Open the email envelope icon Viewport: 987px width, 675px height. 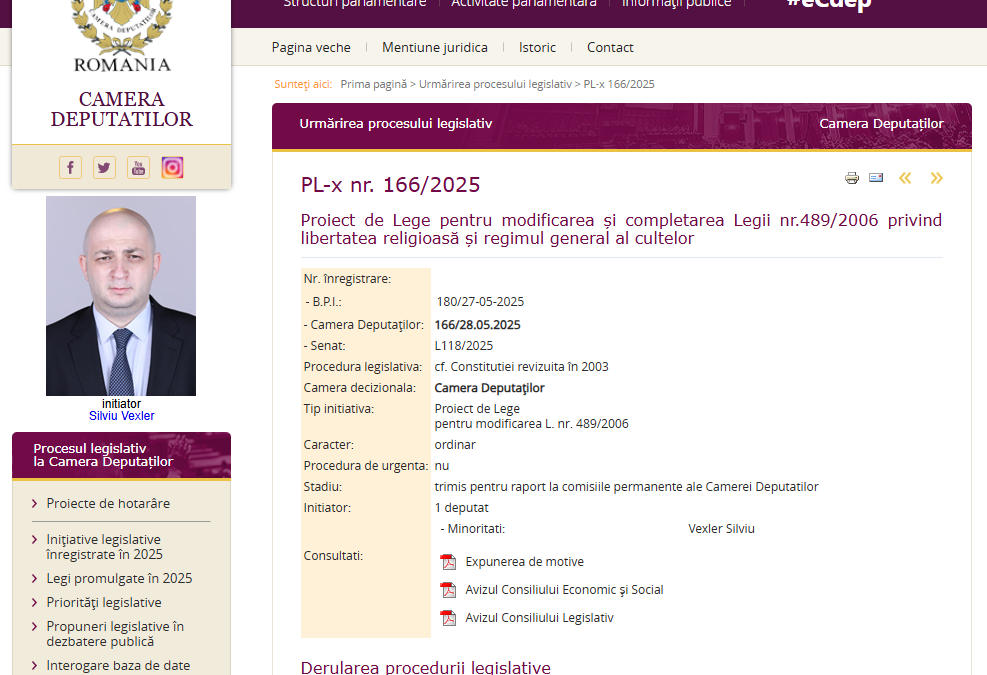pos(876,177)
